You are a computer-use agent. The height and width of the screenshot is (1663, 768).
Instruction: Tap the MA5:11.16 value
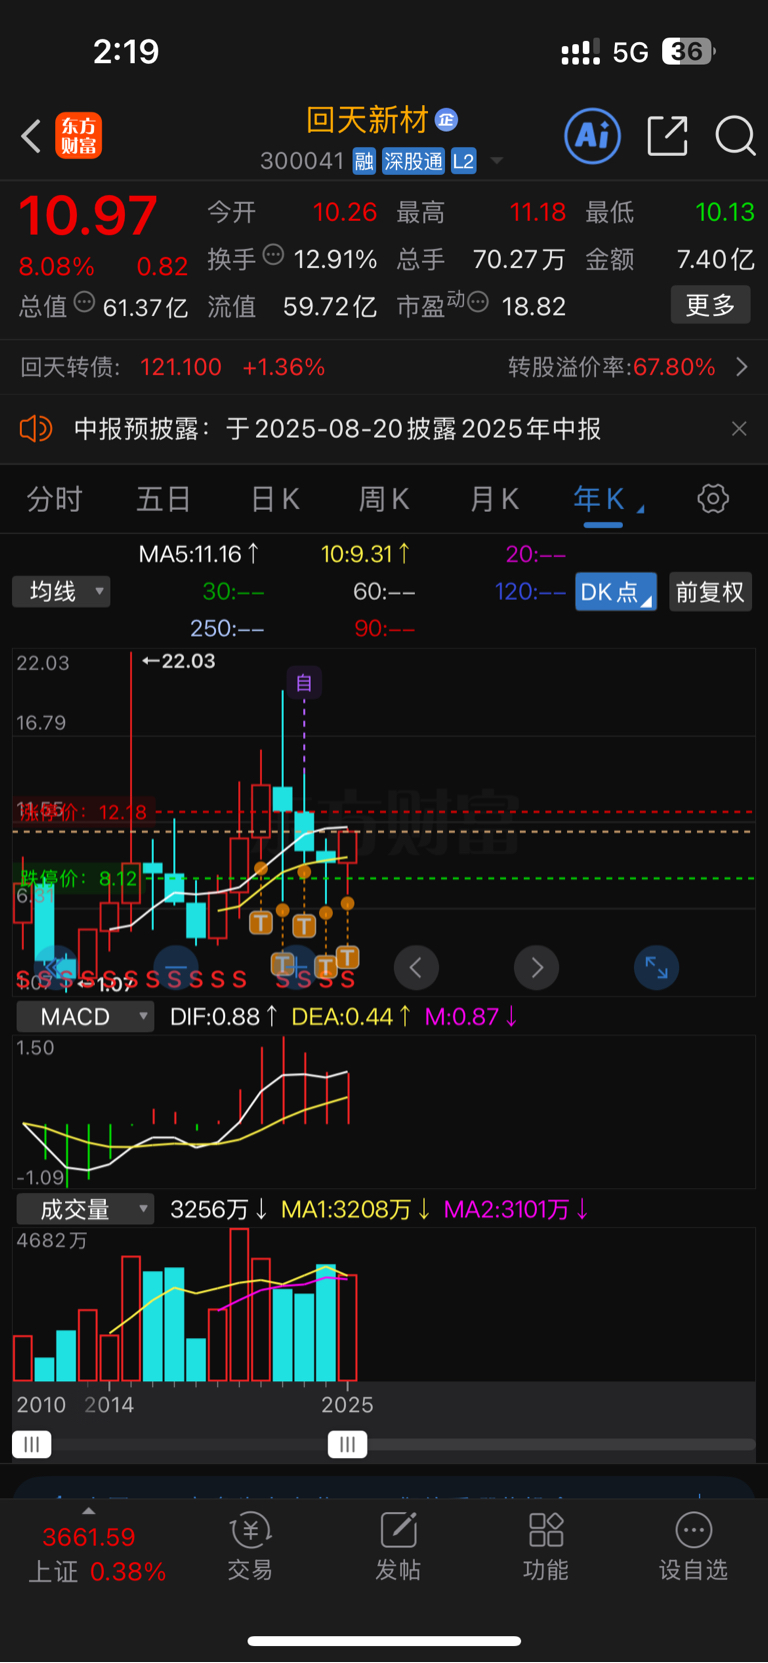click(x=199, y=554)
